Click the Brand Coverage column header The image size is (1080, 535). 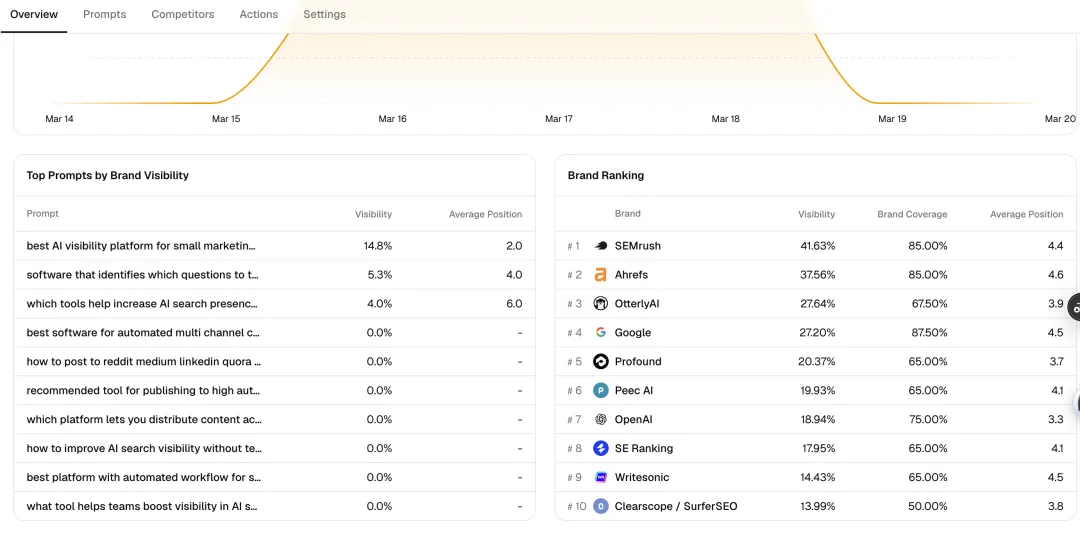click(912, 214)
